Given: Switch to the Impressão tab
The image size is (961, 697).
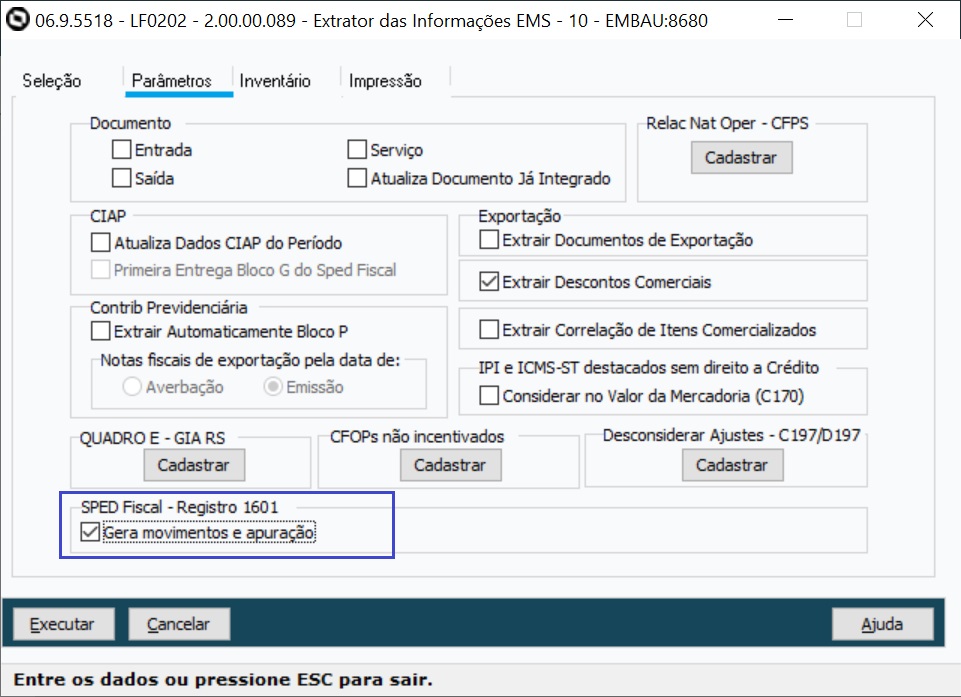Looking at the screenshot, I should point(386,81).
